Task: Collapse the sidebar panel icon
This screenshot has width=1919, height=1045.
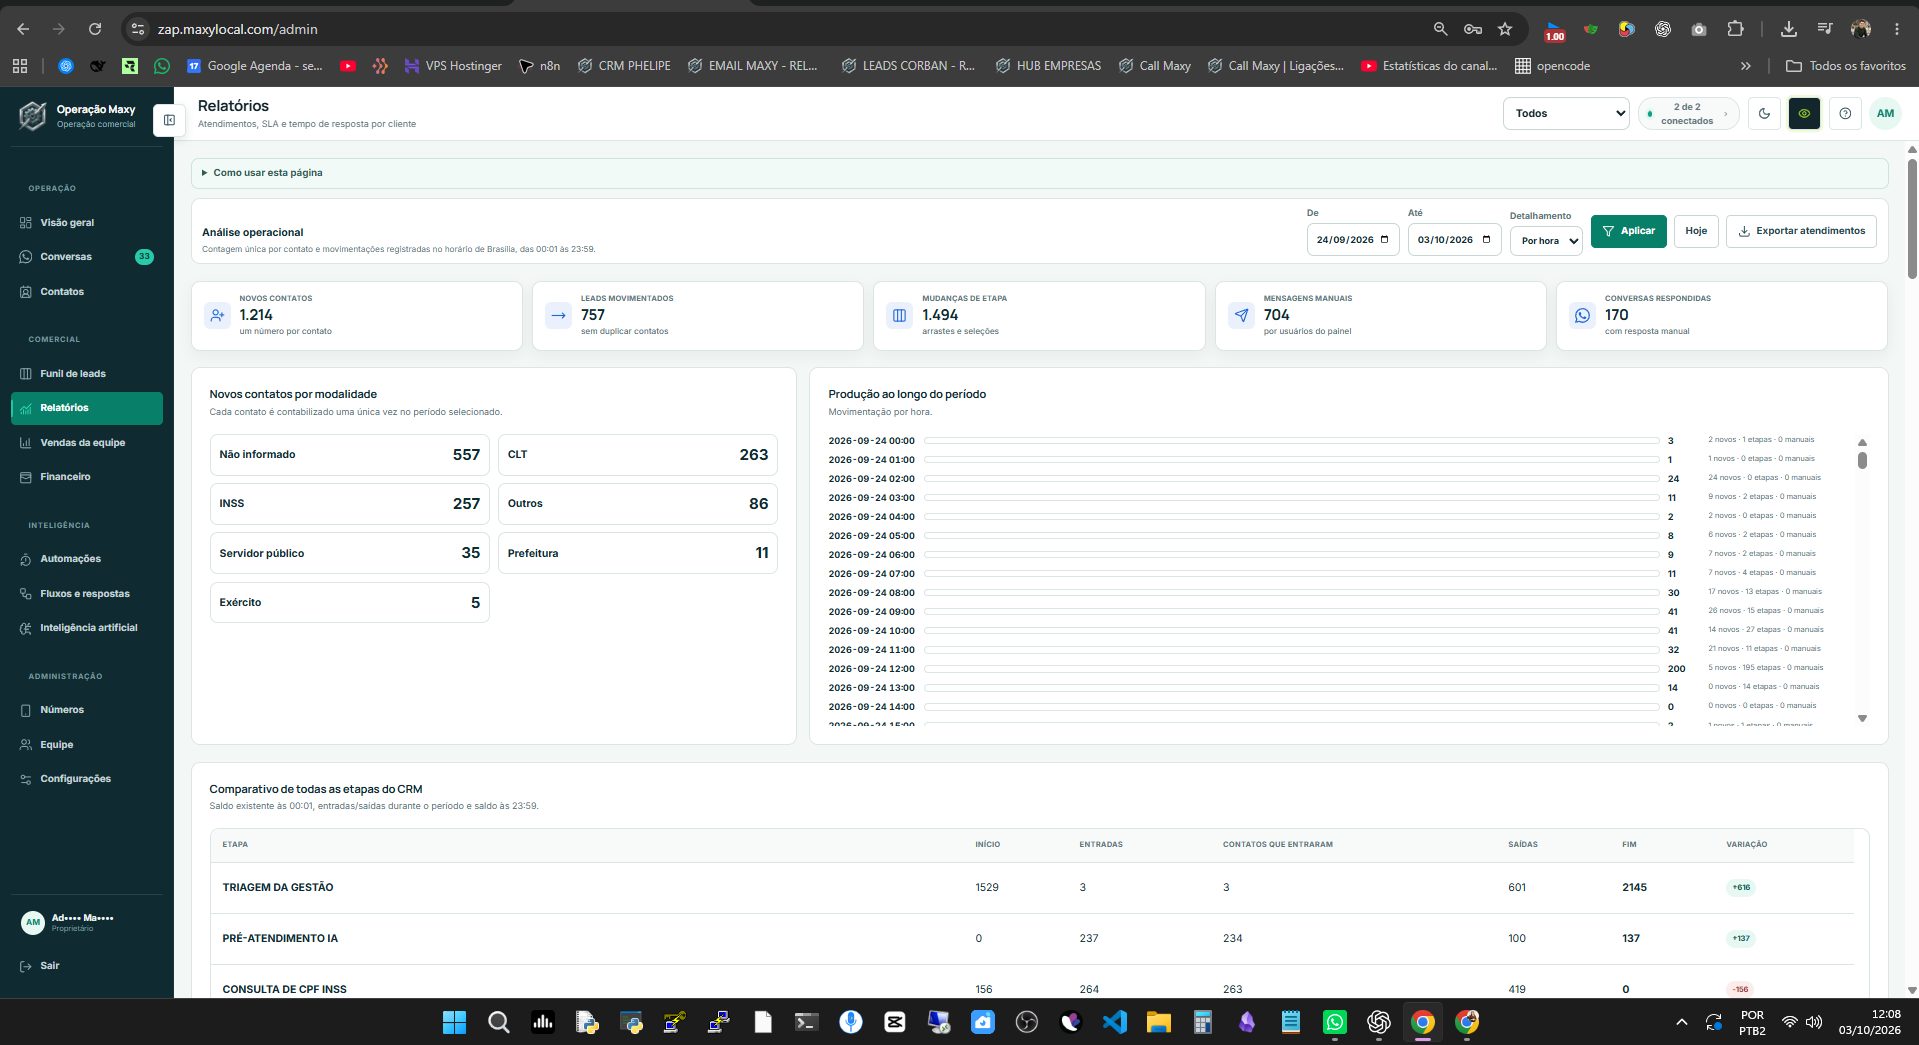Action: pyautogui.click(x=169, y=120)
